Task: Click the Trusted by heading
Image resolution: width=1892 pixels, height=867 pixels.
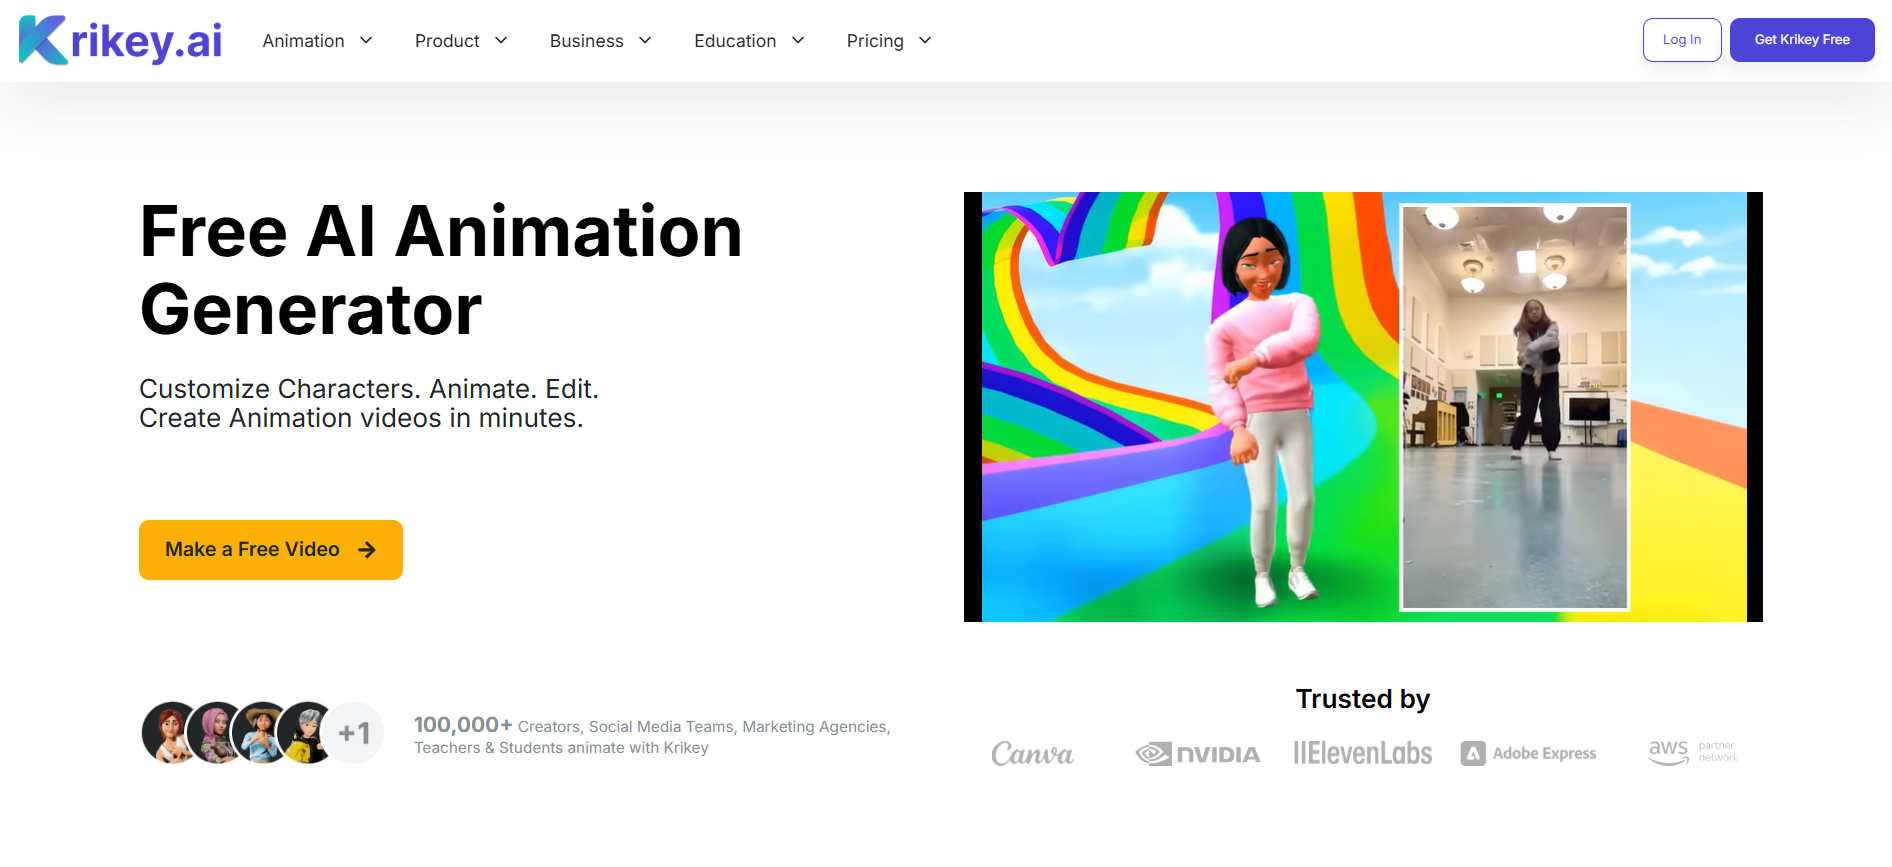Action: (x=1363, y=699)
